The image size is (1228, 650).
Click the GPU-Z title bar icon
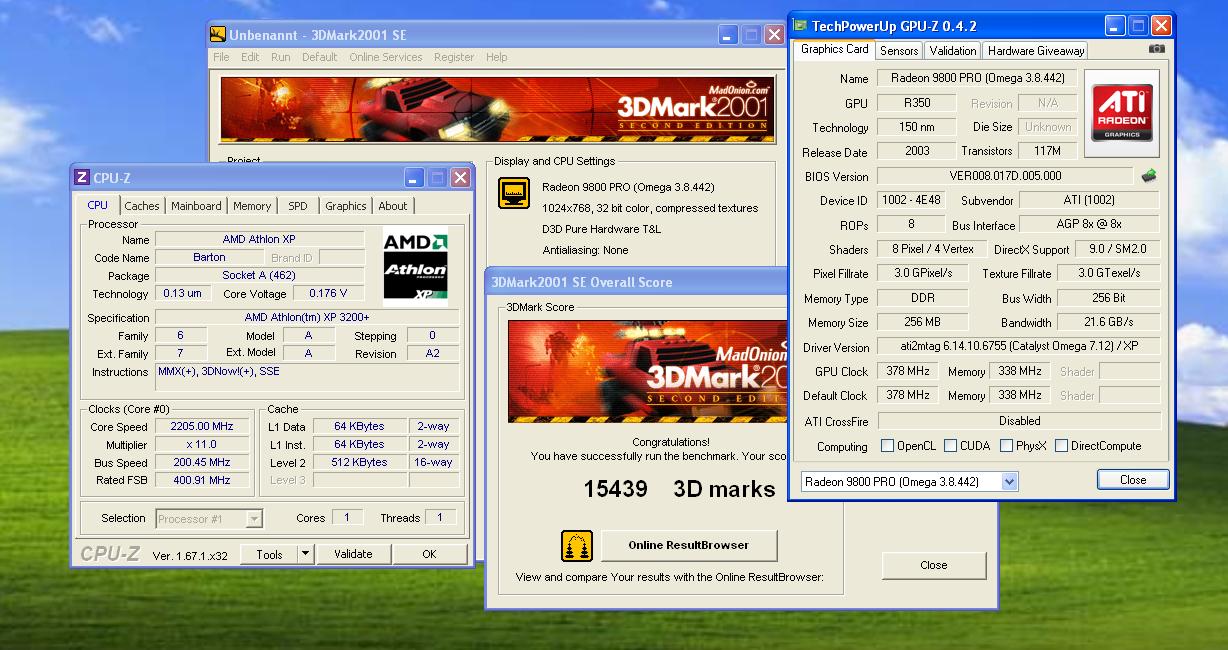pyautogui.click(x=800, y=26)
